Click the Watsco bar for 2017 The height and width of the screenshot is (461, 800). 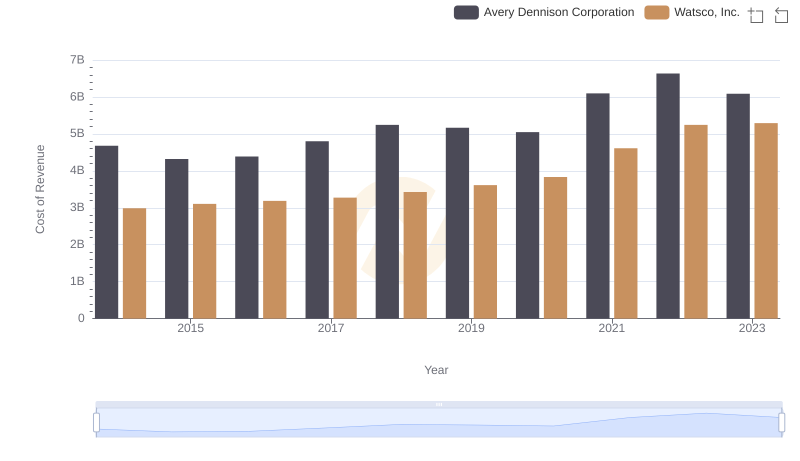point(345,258)
